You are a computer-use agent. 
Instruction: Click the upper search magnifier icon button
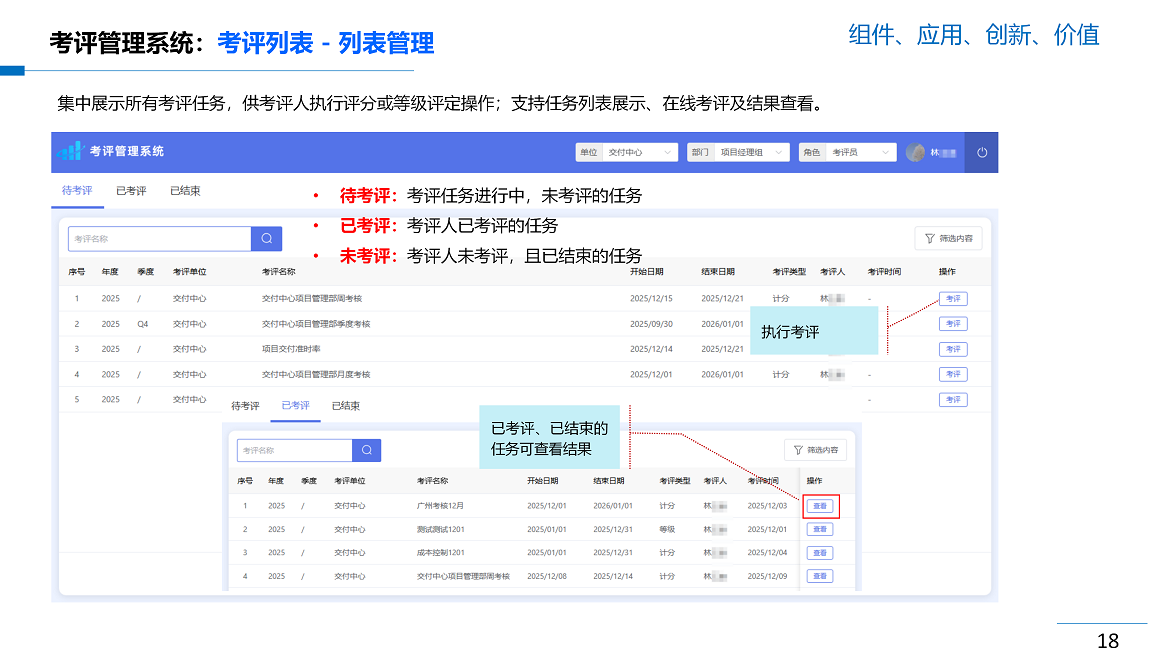(267, 239)
